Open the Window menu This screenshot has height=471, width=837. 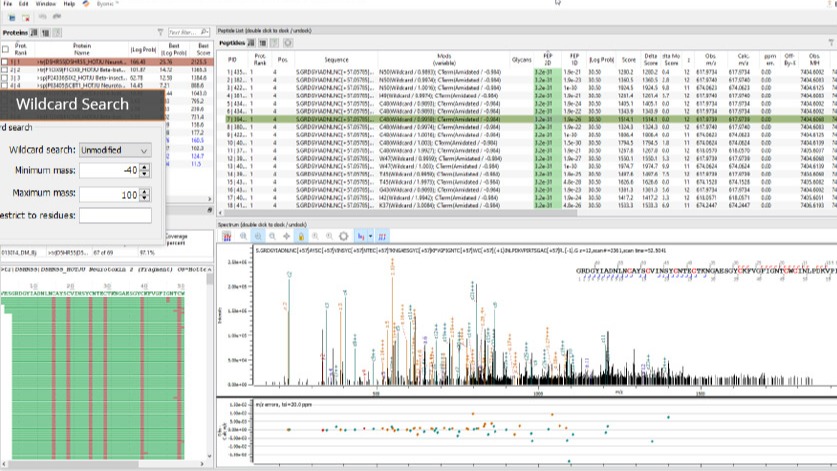(46, 4)
